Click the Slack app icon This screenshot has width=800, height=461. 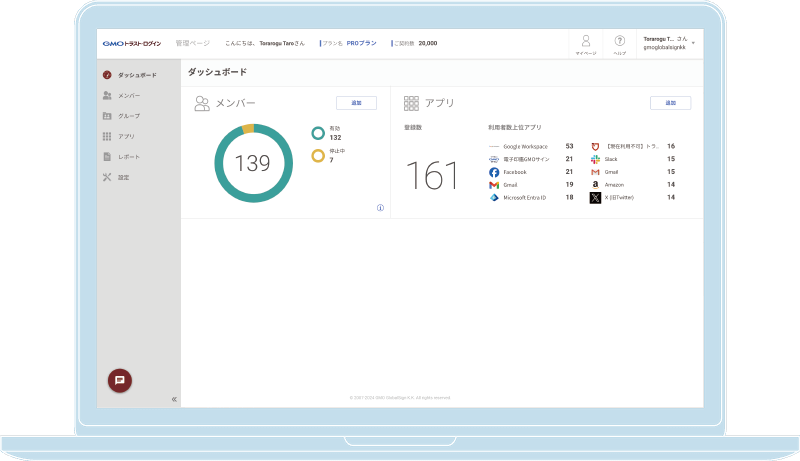(595, 159)
